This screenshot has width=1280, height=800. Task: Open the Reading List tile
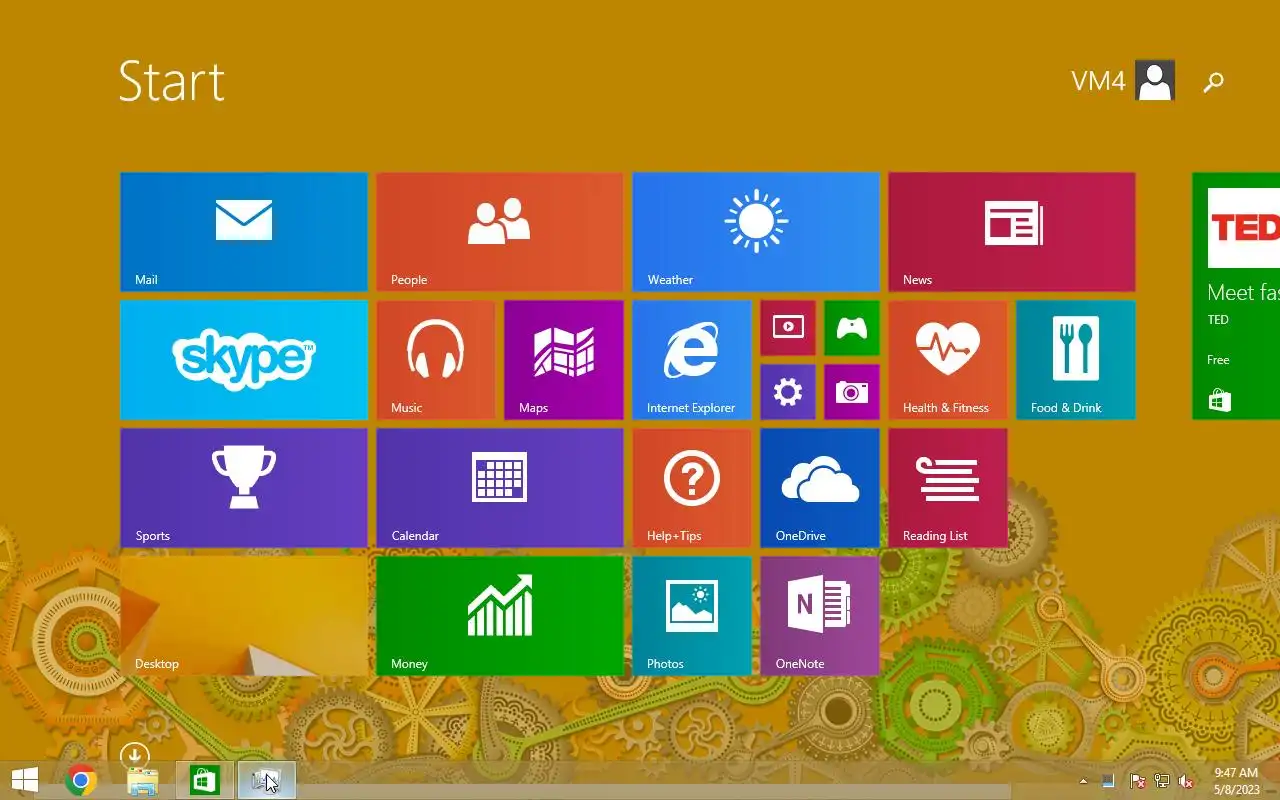(948, 488)
